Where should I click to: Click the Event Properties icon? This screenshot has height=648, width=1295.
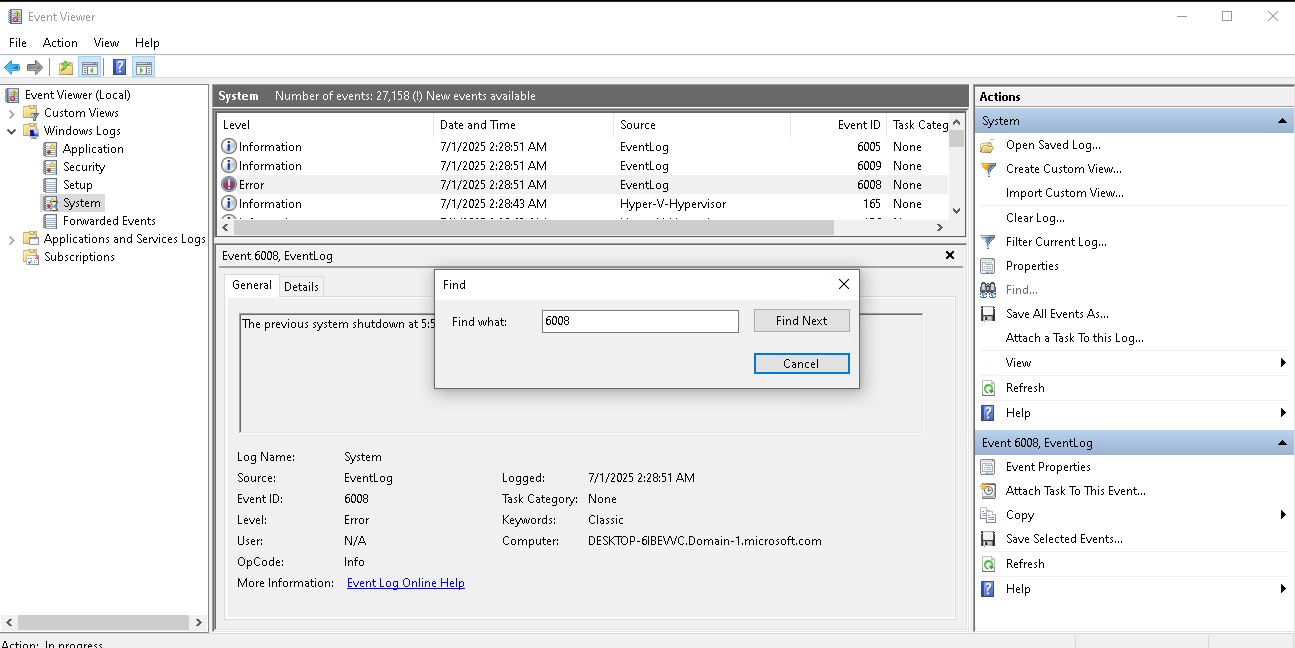tap(988, 467)
